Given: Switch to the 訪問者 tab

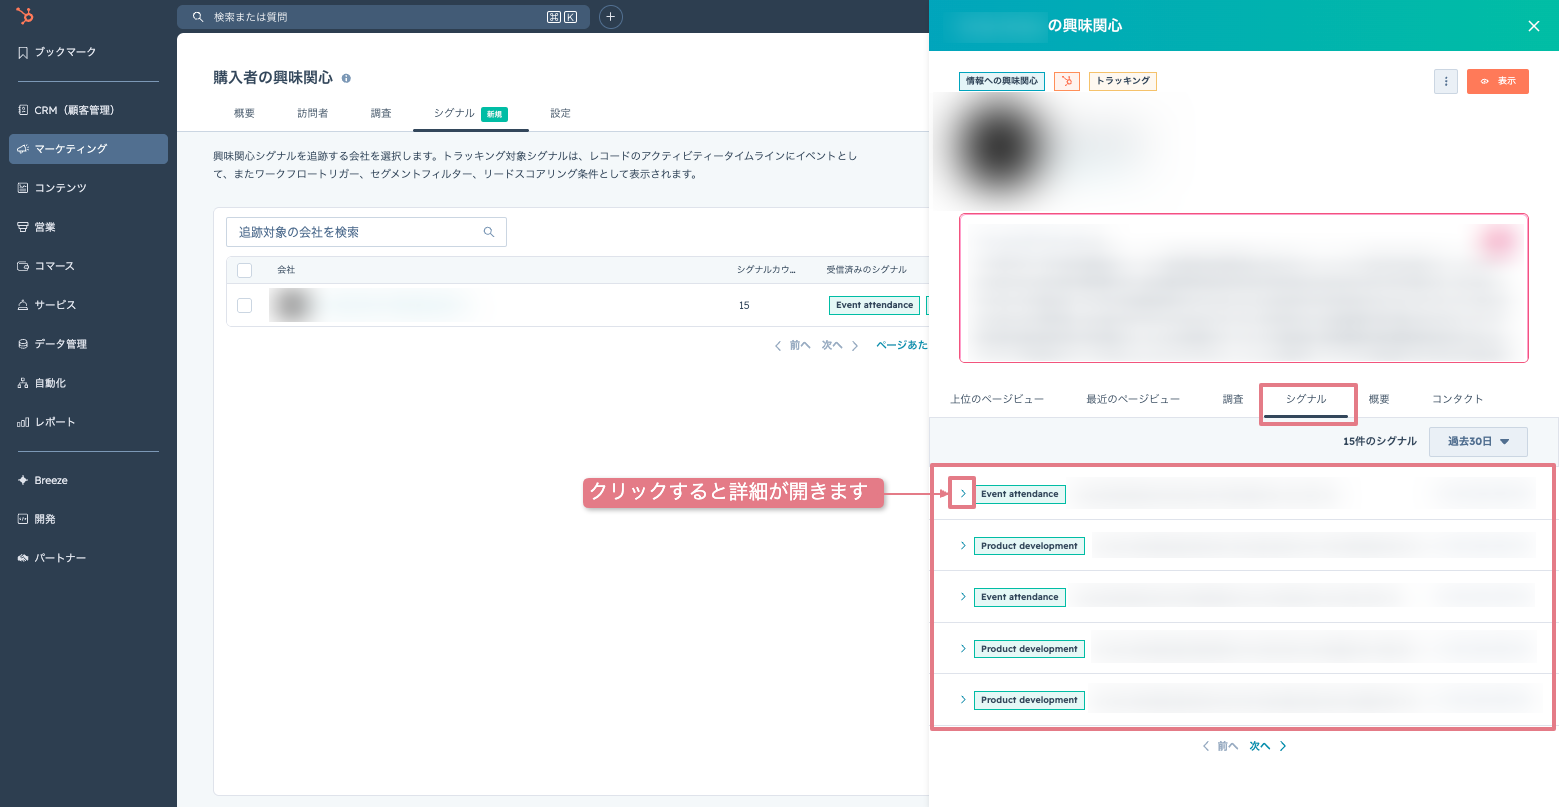Looking at the screenshot, I should [x=312, y=113].
